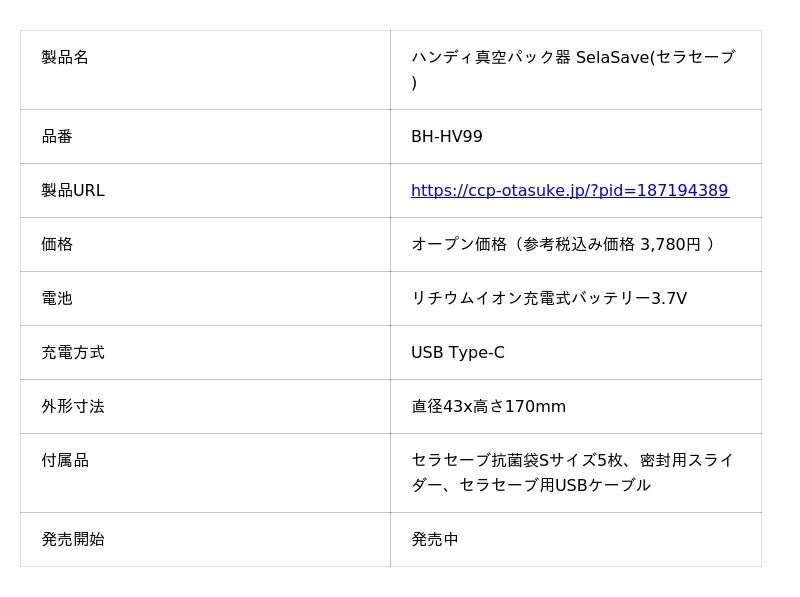Open the ccp-otasuke.jp product URL link
The image size is (800, 597).
569,190
